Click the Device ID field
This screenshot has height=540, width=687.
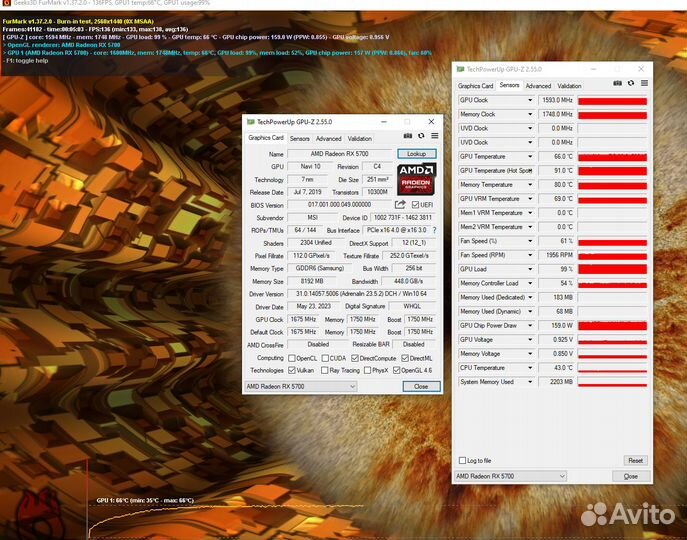pos(403,217)
